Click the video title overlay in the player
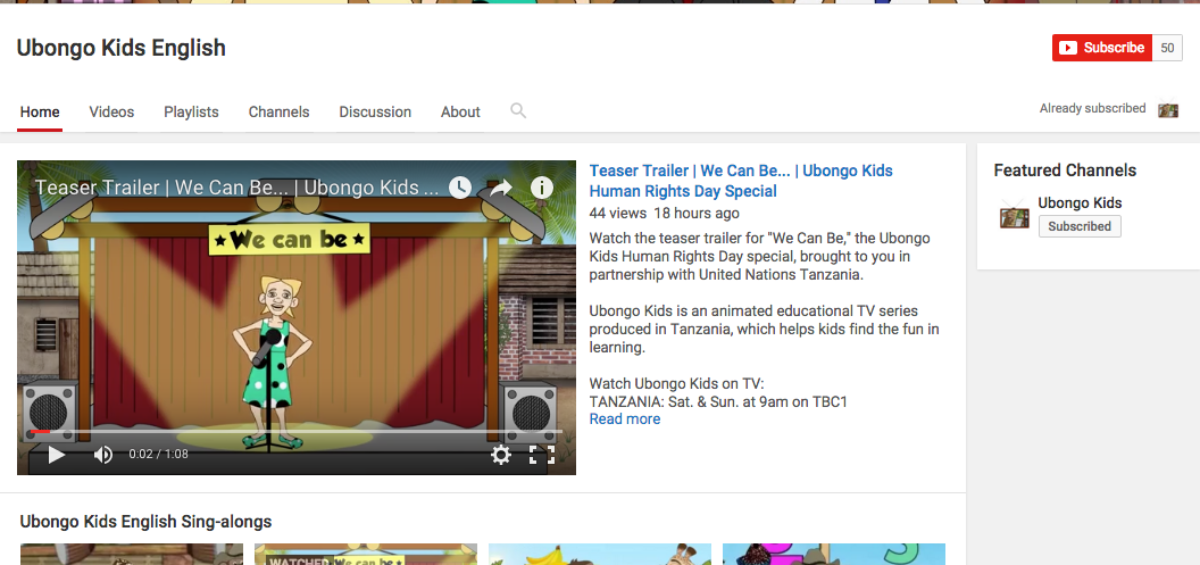Viewport: 1200px width, 565px height. pyautogui.click(x=236, y=187)
